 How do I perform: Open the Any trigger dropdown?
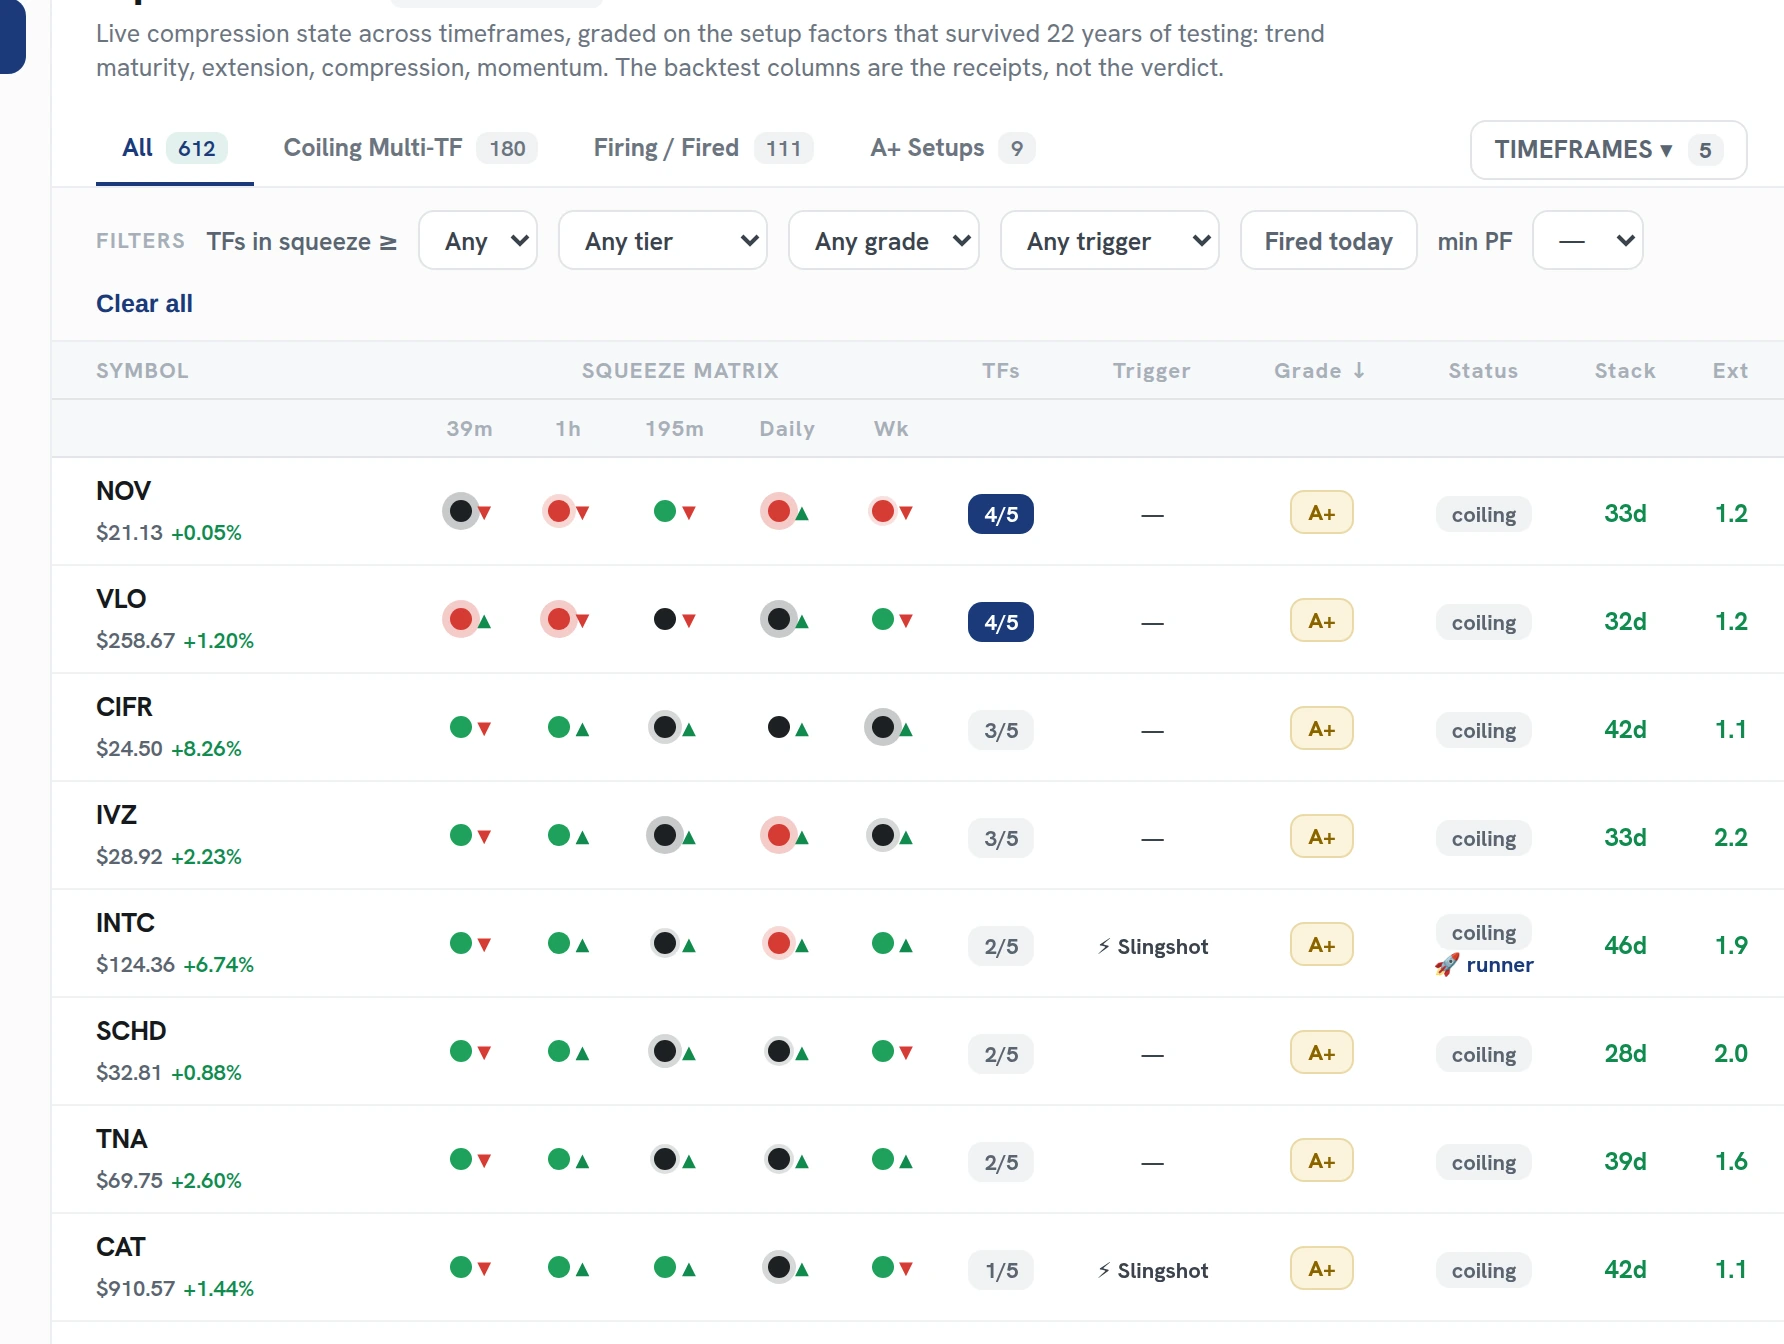1110,241
